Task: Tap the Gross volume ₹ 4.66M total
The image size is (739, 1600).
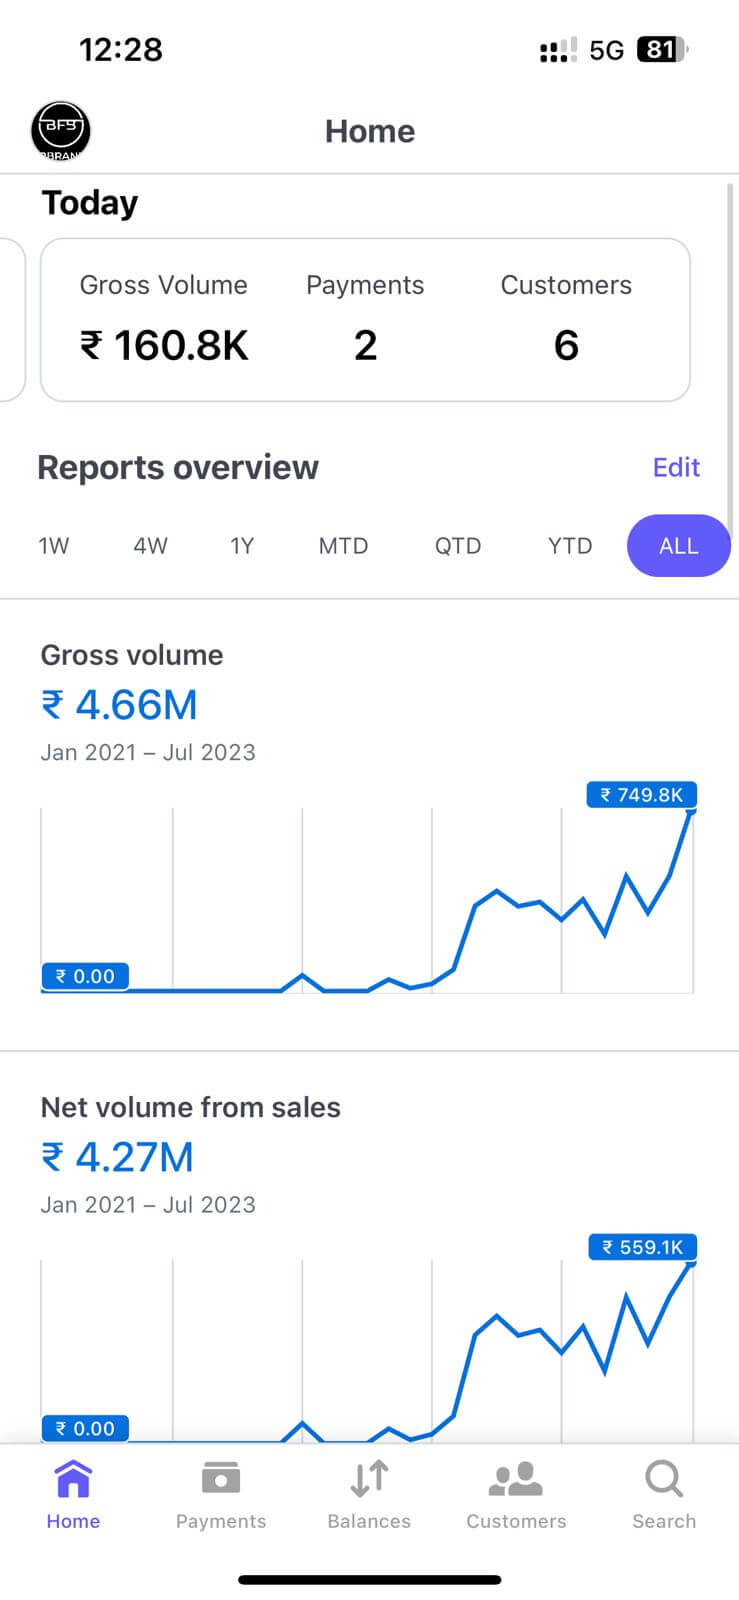Action: click(x=119, y=705)
